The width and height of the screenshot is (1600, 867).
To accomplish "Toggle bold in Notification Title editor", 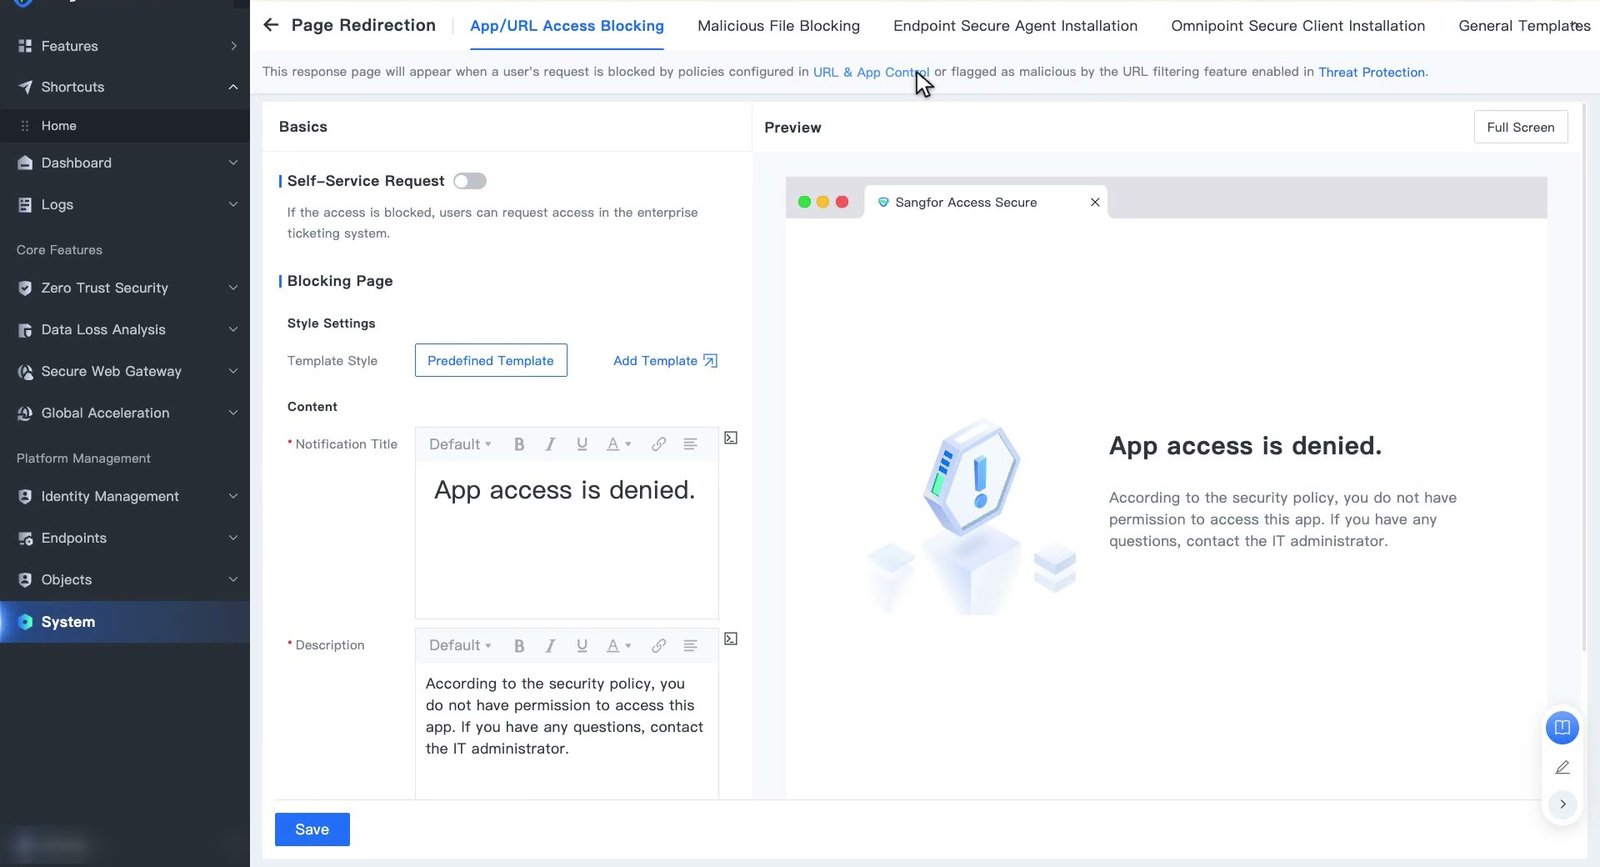I will coord(519,444).
